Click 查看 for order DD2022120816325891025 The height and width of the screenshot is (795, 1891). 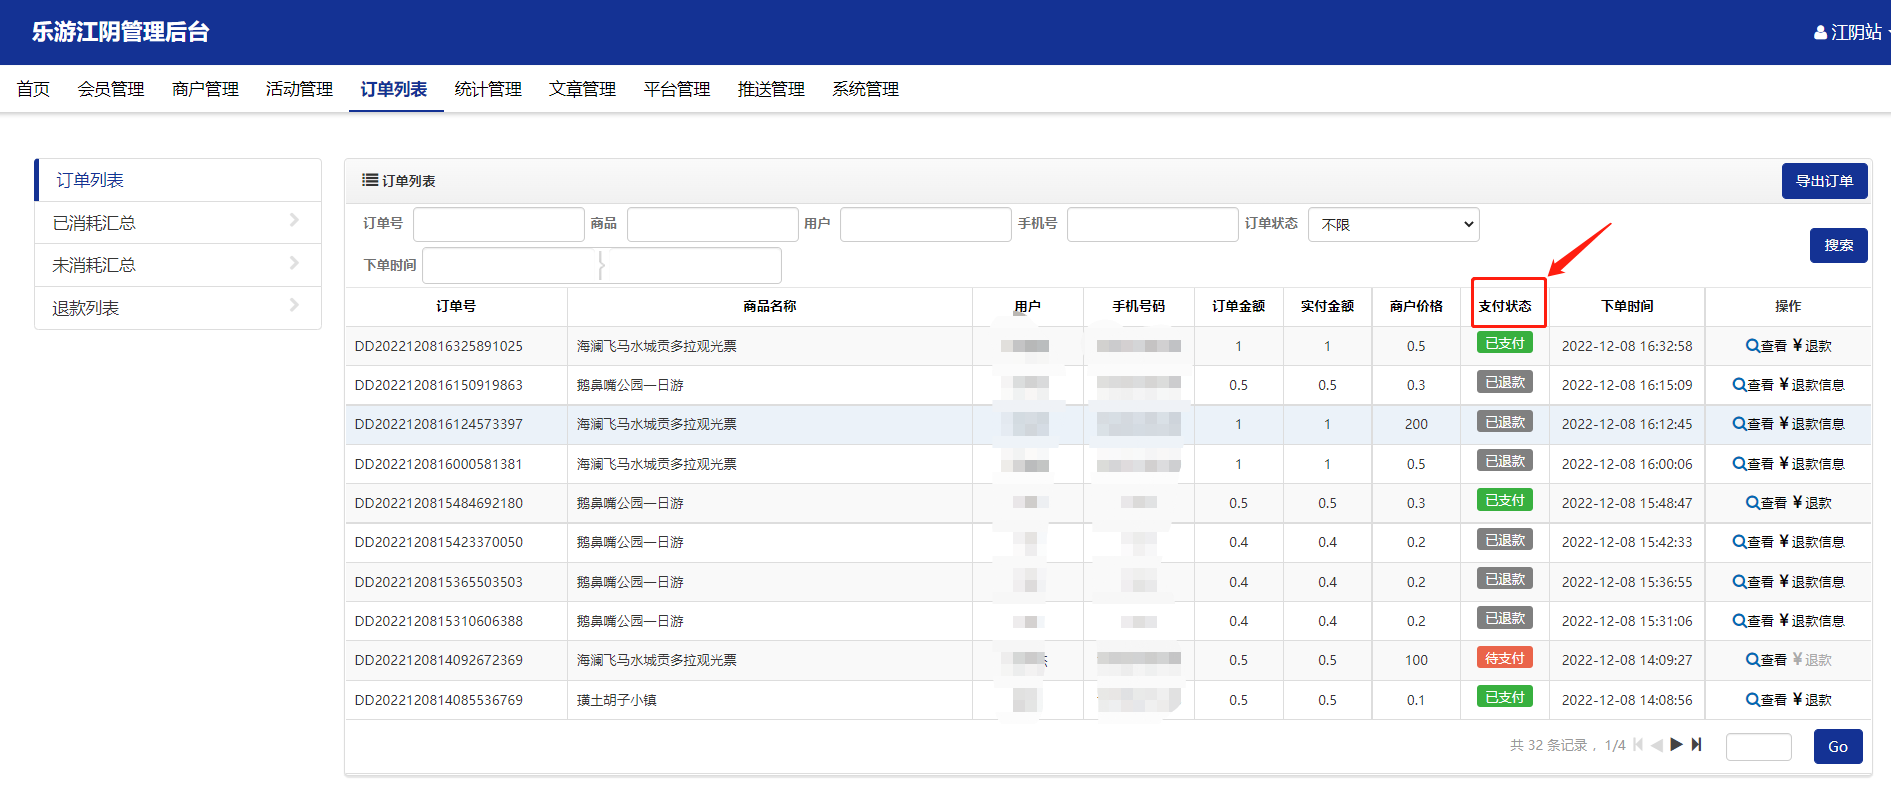(x=1766, y=346)
